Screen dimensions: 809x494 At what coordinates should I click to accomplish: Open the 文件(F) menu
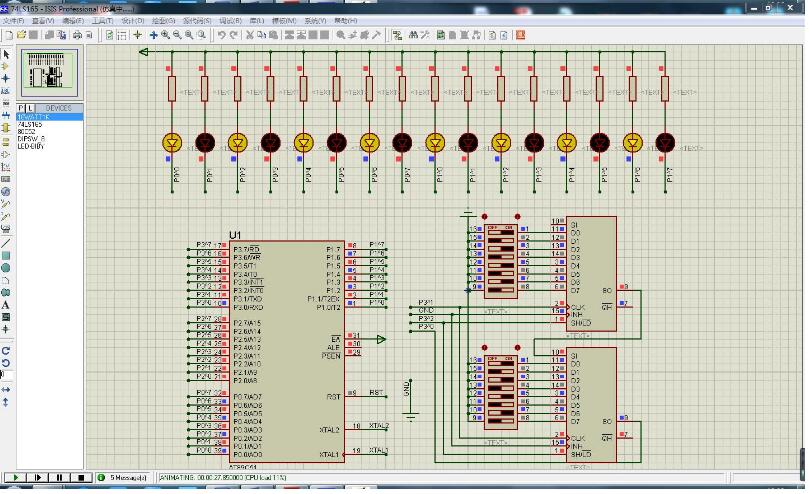[13, 20]
